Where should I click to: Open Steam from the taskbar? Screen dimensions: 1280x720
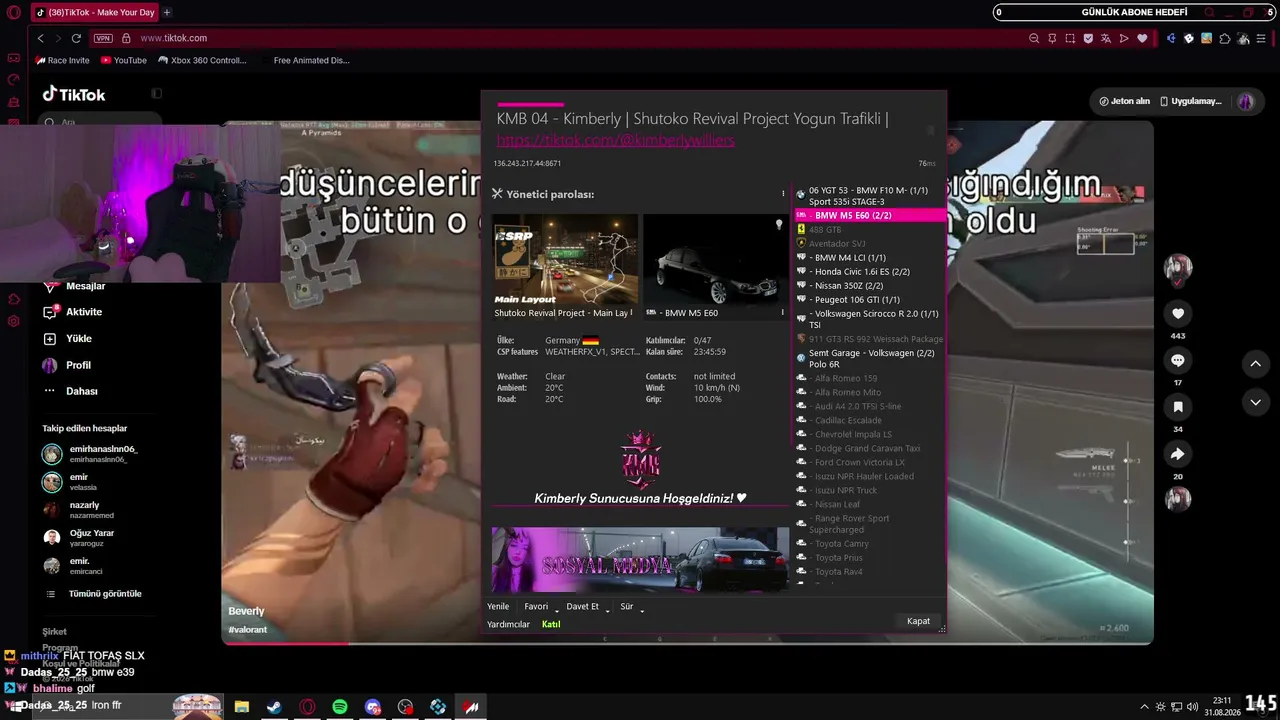pos(274,707)
